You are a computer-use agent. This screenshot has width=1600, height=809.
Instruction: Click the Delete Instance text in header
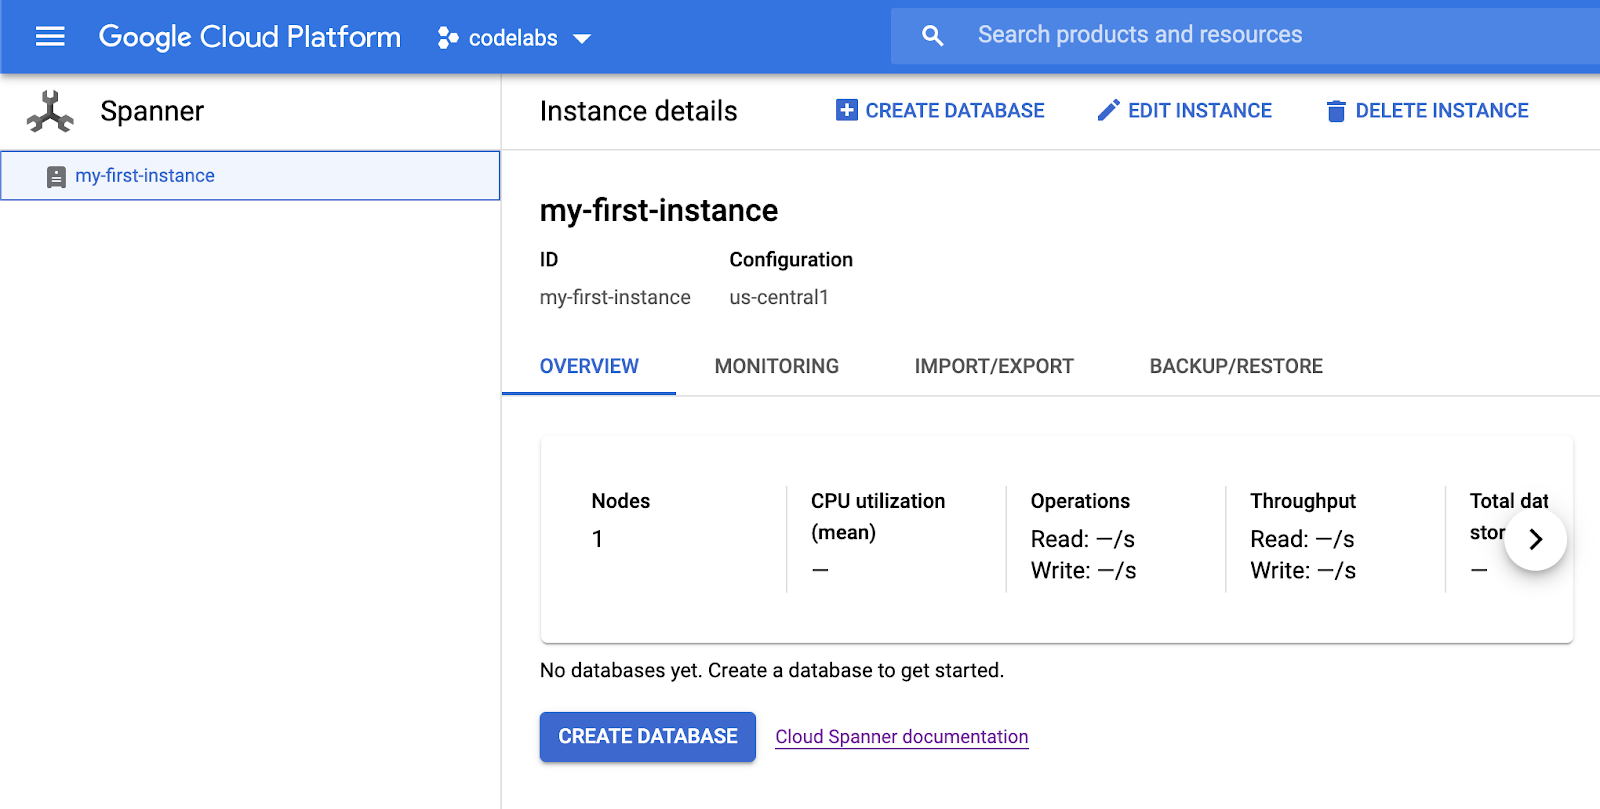coord(1441,111)
